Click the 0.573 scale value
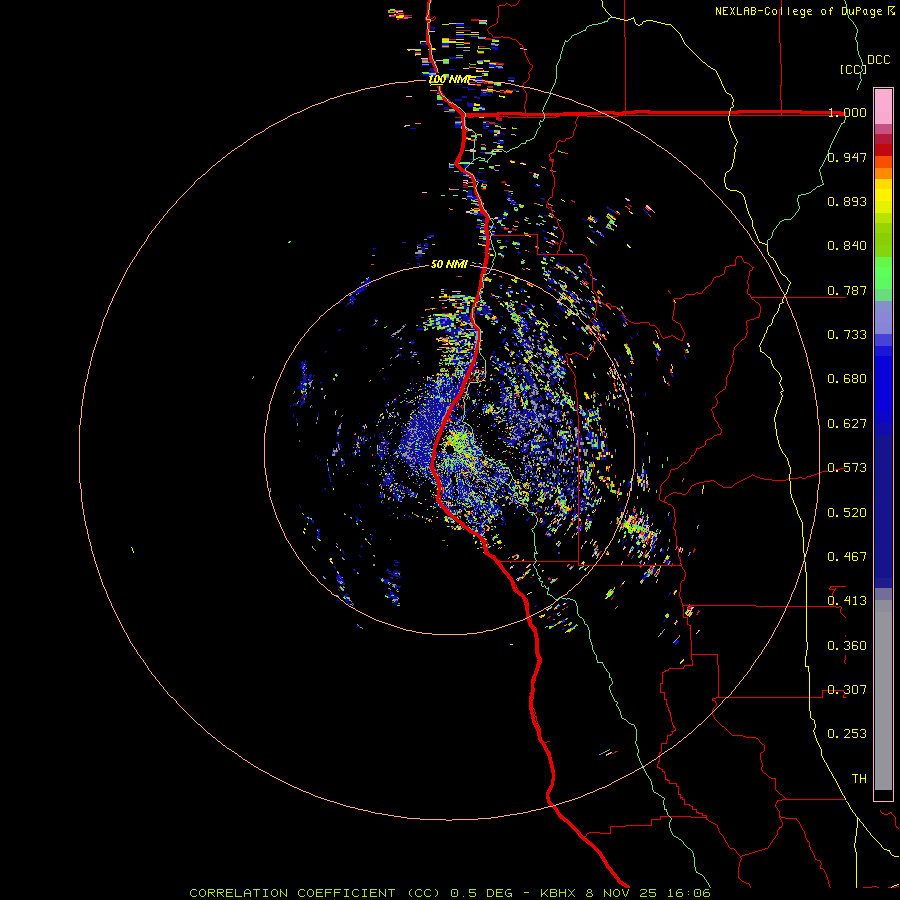900x900 pixels. [x=847, y=468]
